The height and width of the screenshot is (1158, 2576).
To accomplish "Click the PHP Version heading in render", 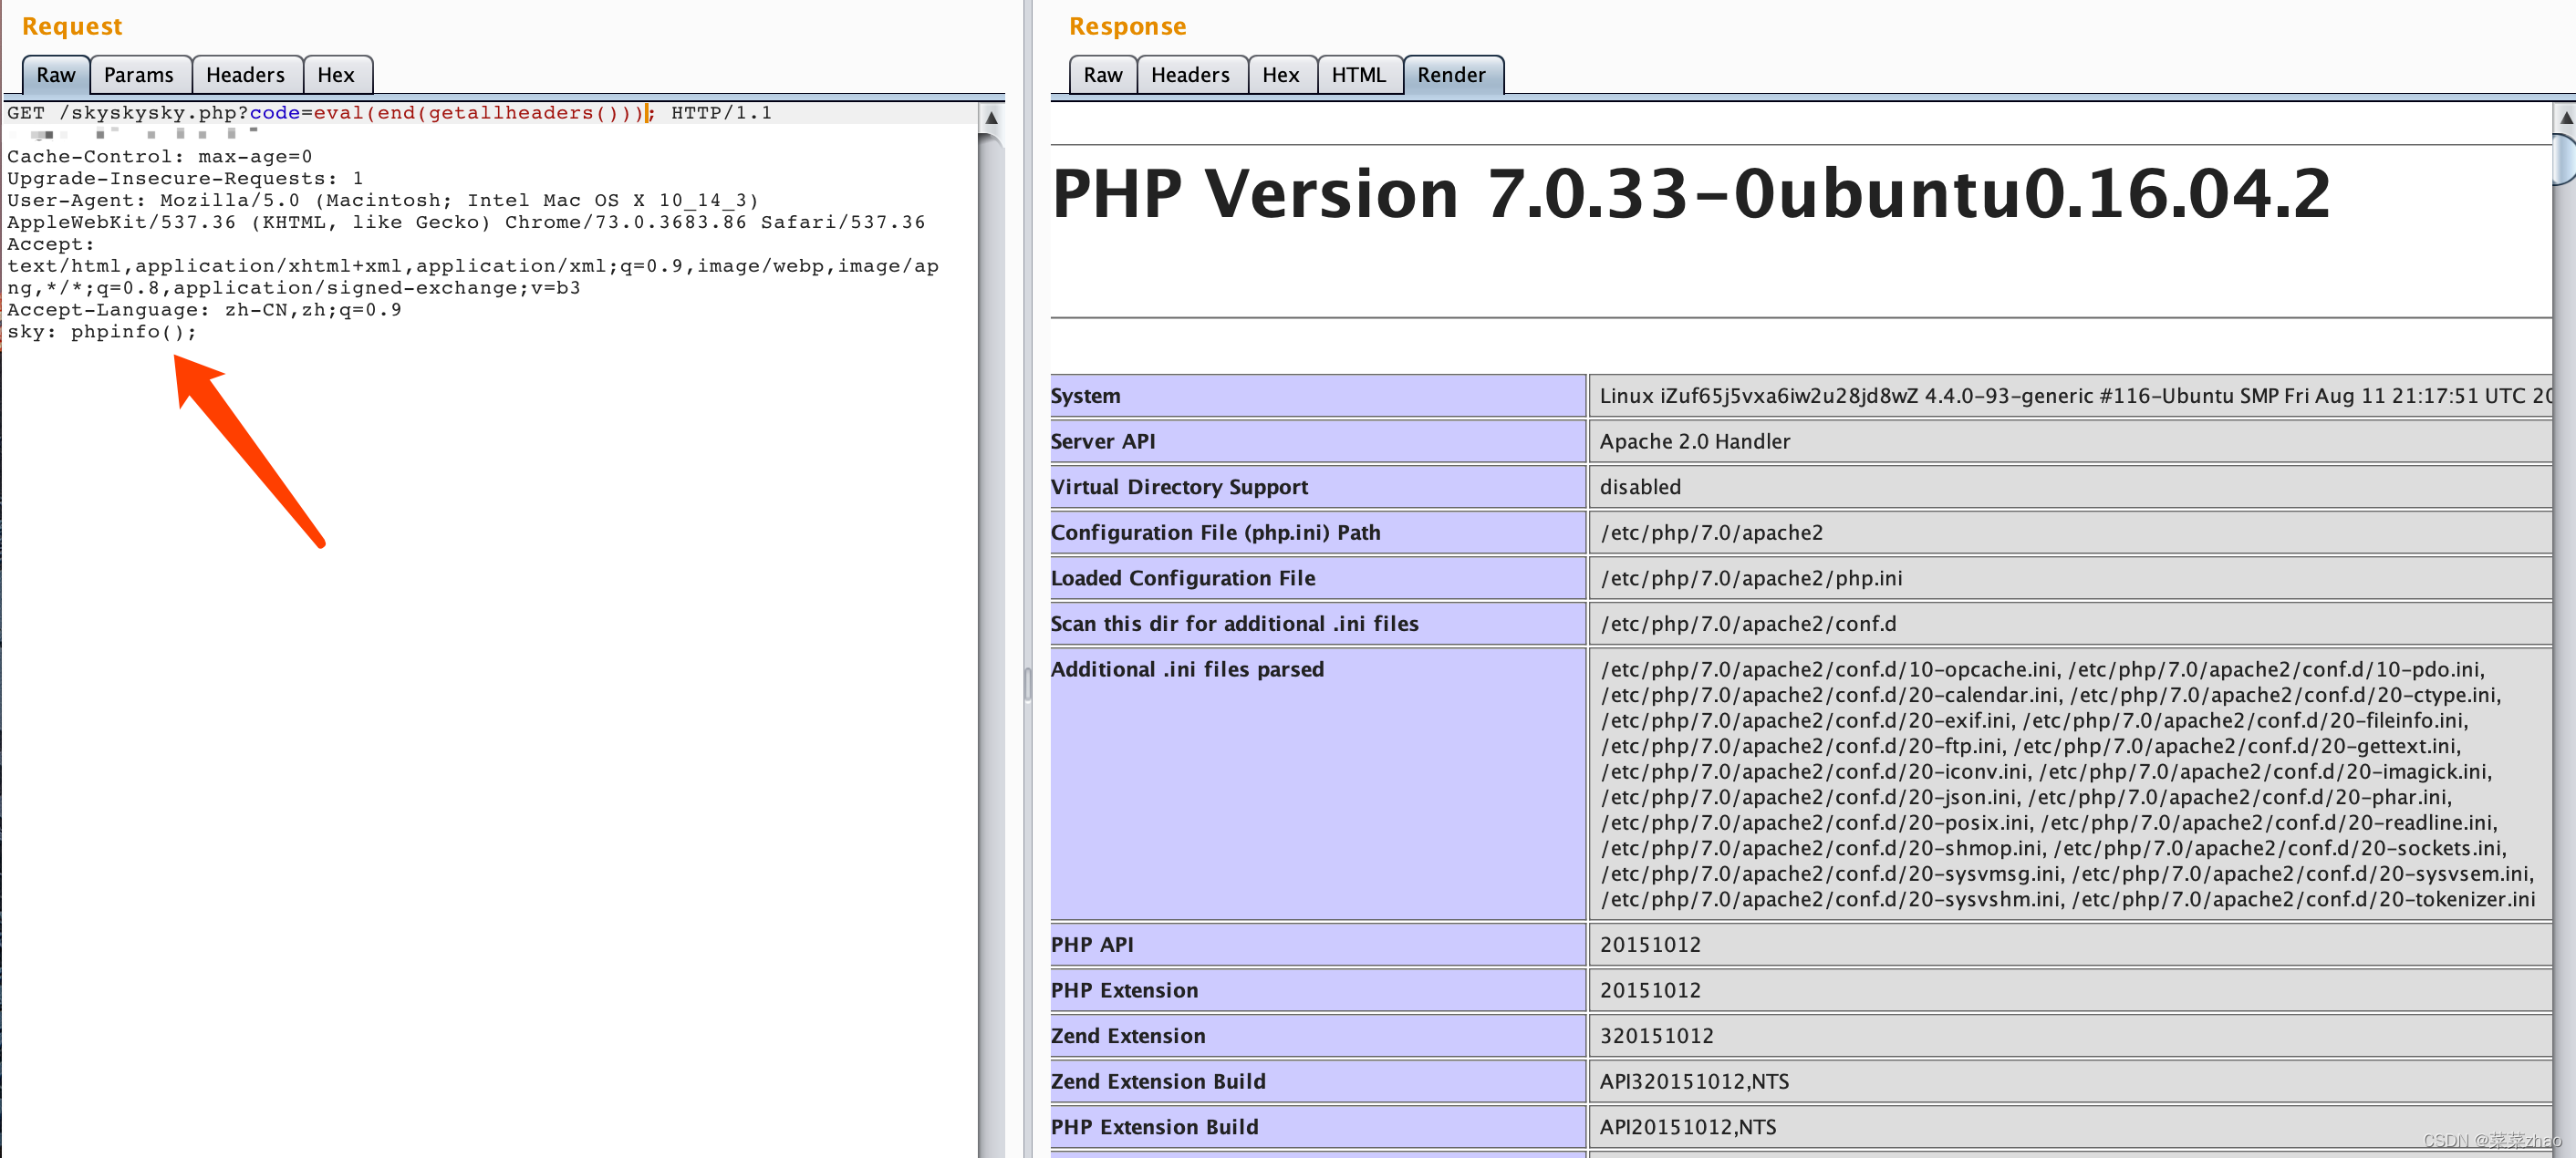I will click(x=1690, y=194).
